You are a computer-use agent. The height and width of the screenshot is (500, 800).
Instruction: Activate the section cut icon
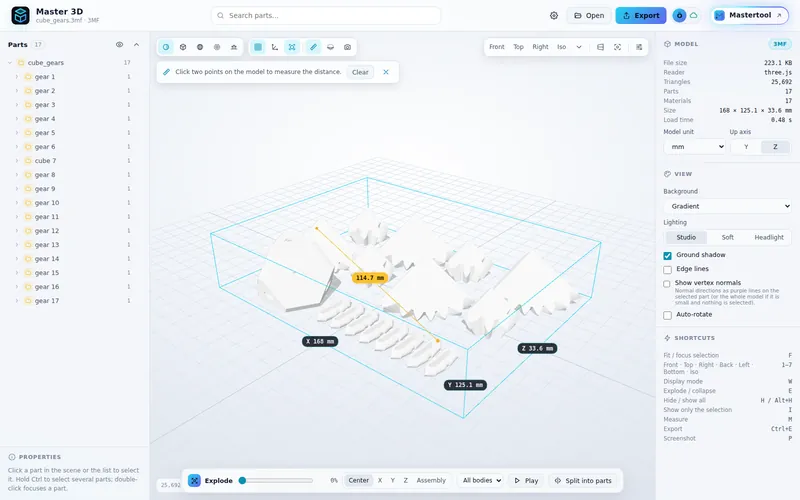[331, 47]
